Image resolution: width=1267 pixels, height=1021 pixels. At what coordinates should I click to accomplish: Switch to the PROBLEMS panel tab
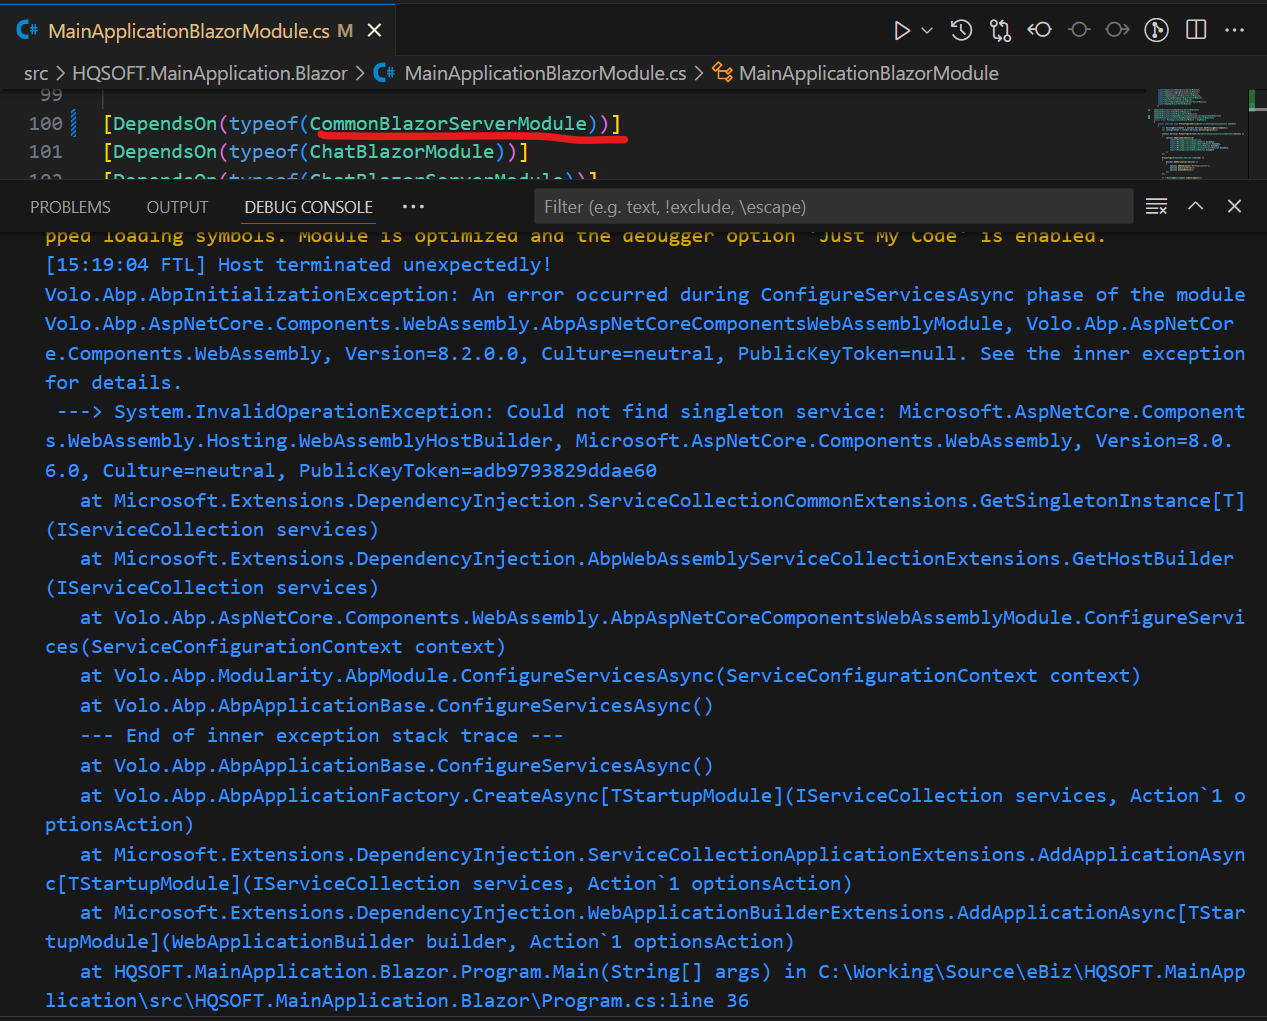click(70, 207)
